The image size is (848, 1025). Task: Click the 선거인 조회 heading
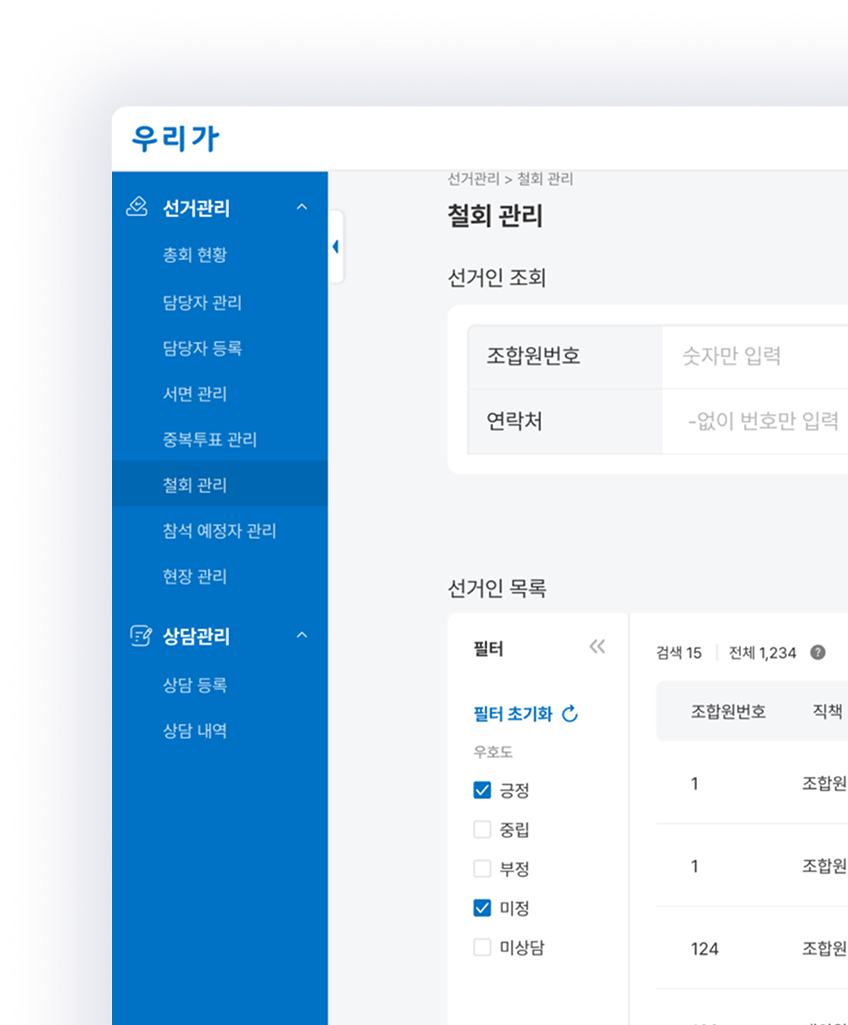tap(497, 278)
